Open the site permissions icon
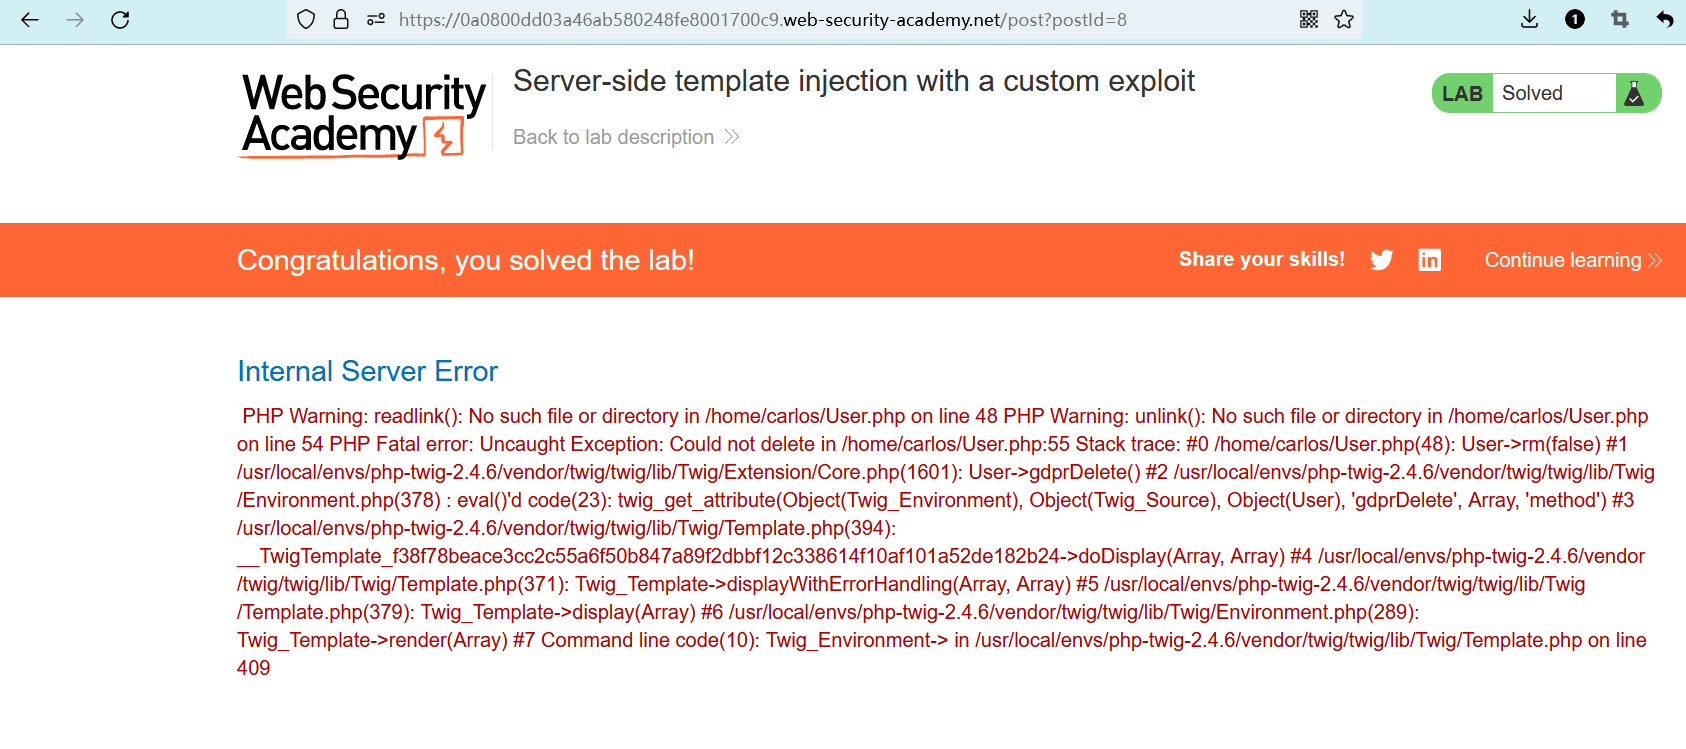 pyautogui.click(x=375, y=20)
